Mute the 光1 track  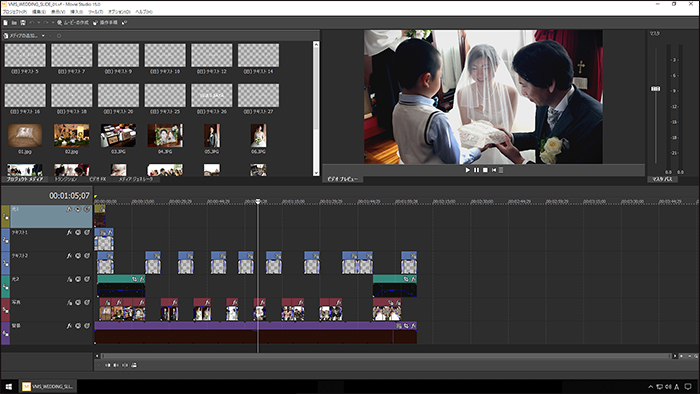click(78, 209)
